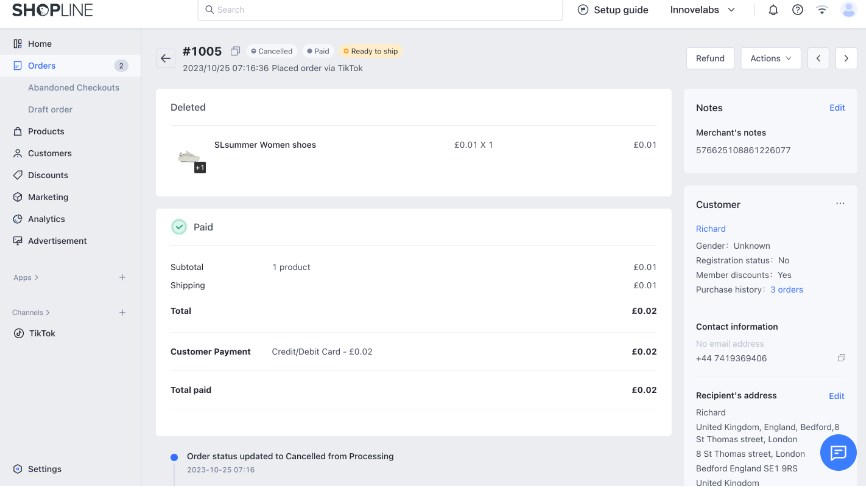Image resolution: width=866 pixels, height=488 pixels.
Task: Open the live chat bubble
Action: coord(838,453)
